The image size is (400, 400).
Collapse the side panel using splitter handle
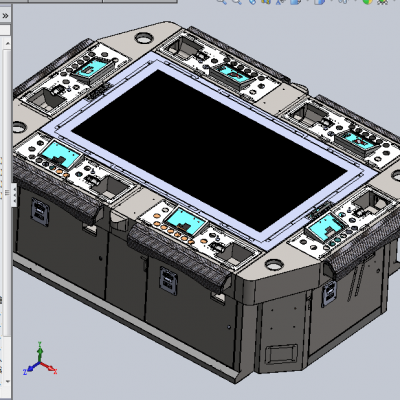click(x=14, y=195)
